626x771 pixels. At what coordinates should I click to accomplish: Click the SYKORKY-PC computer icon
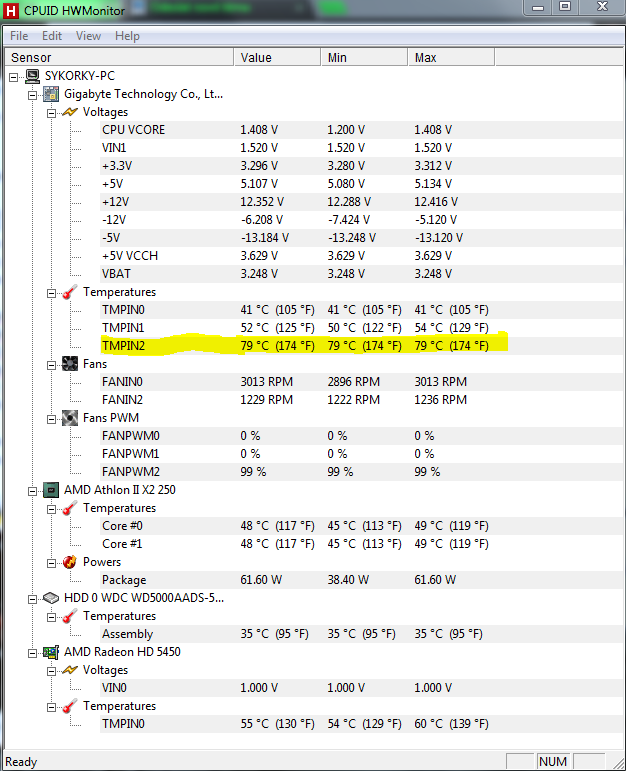(32, 76)
